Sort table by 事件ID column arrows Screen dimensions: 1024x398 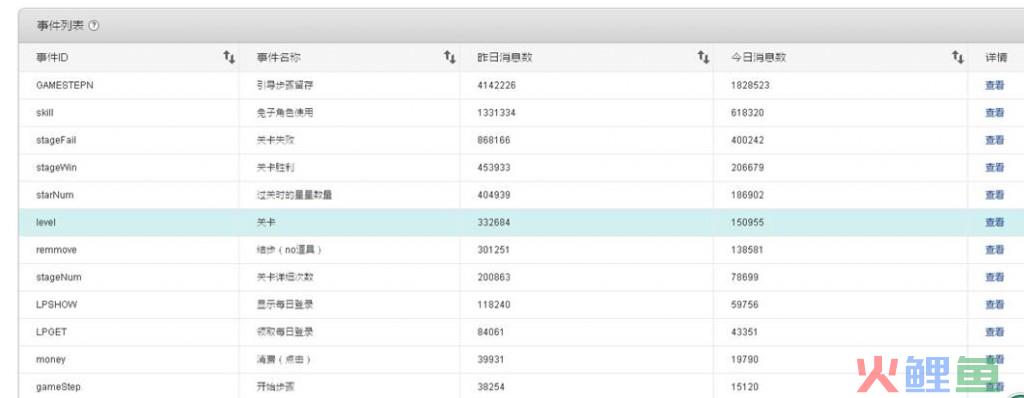coord(229,57)
